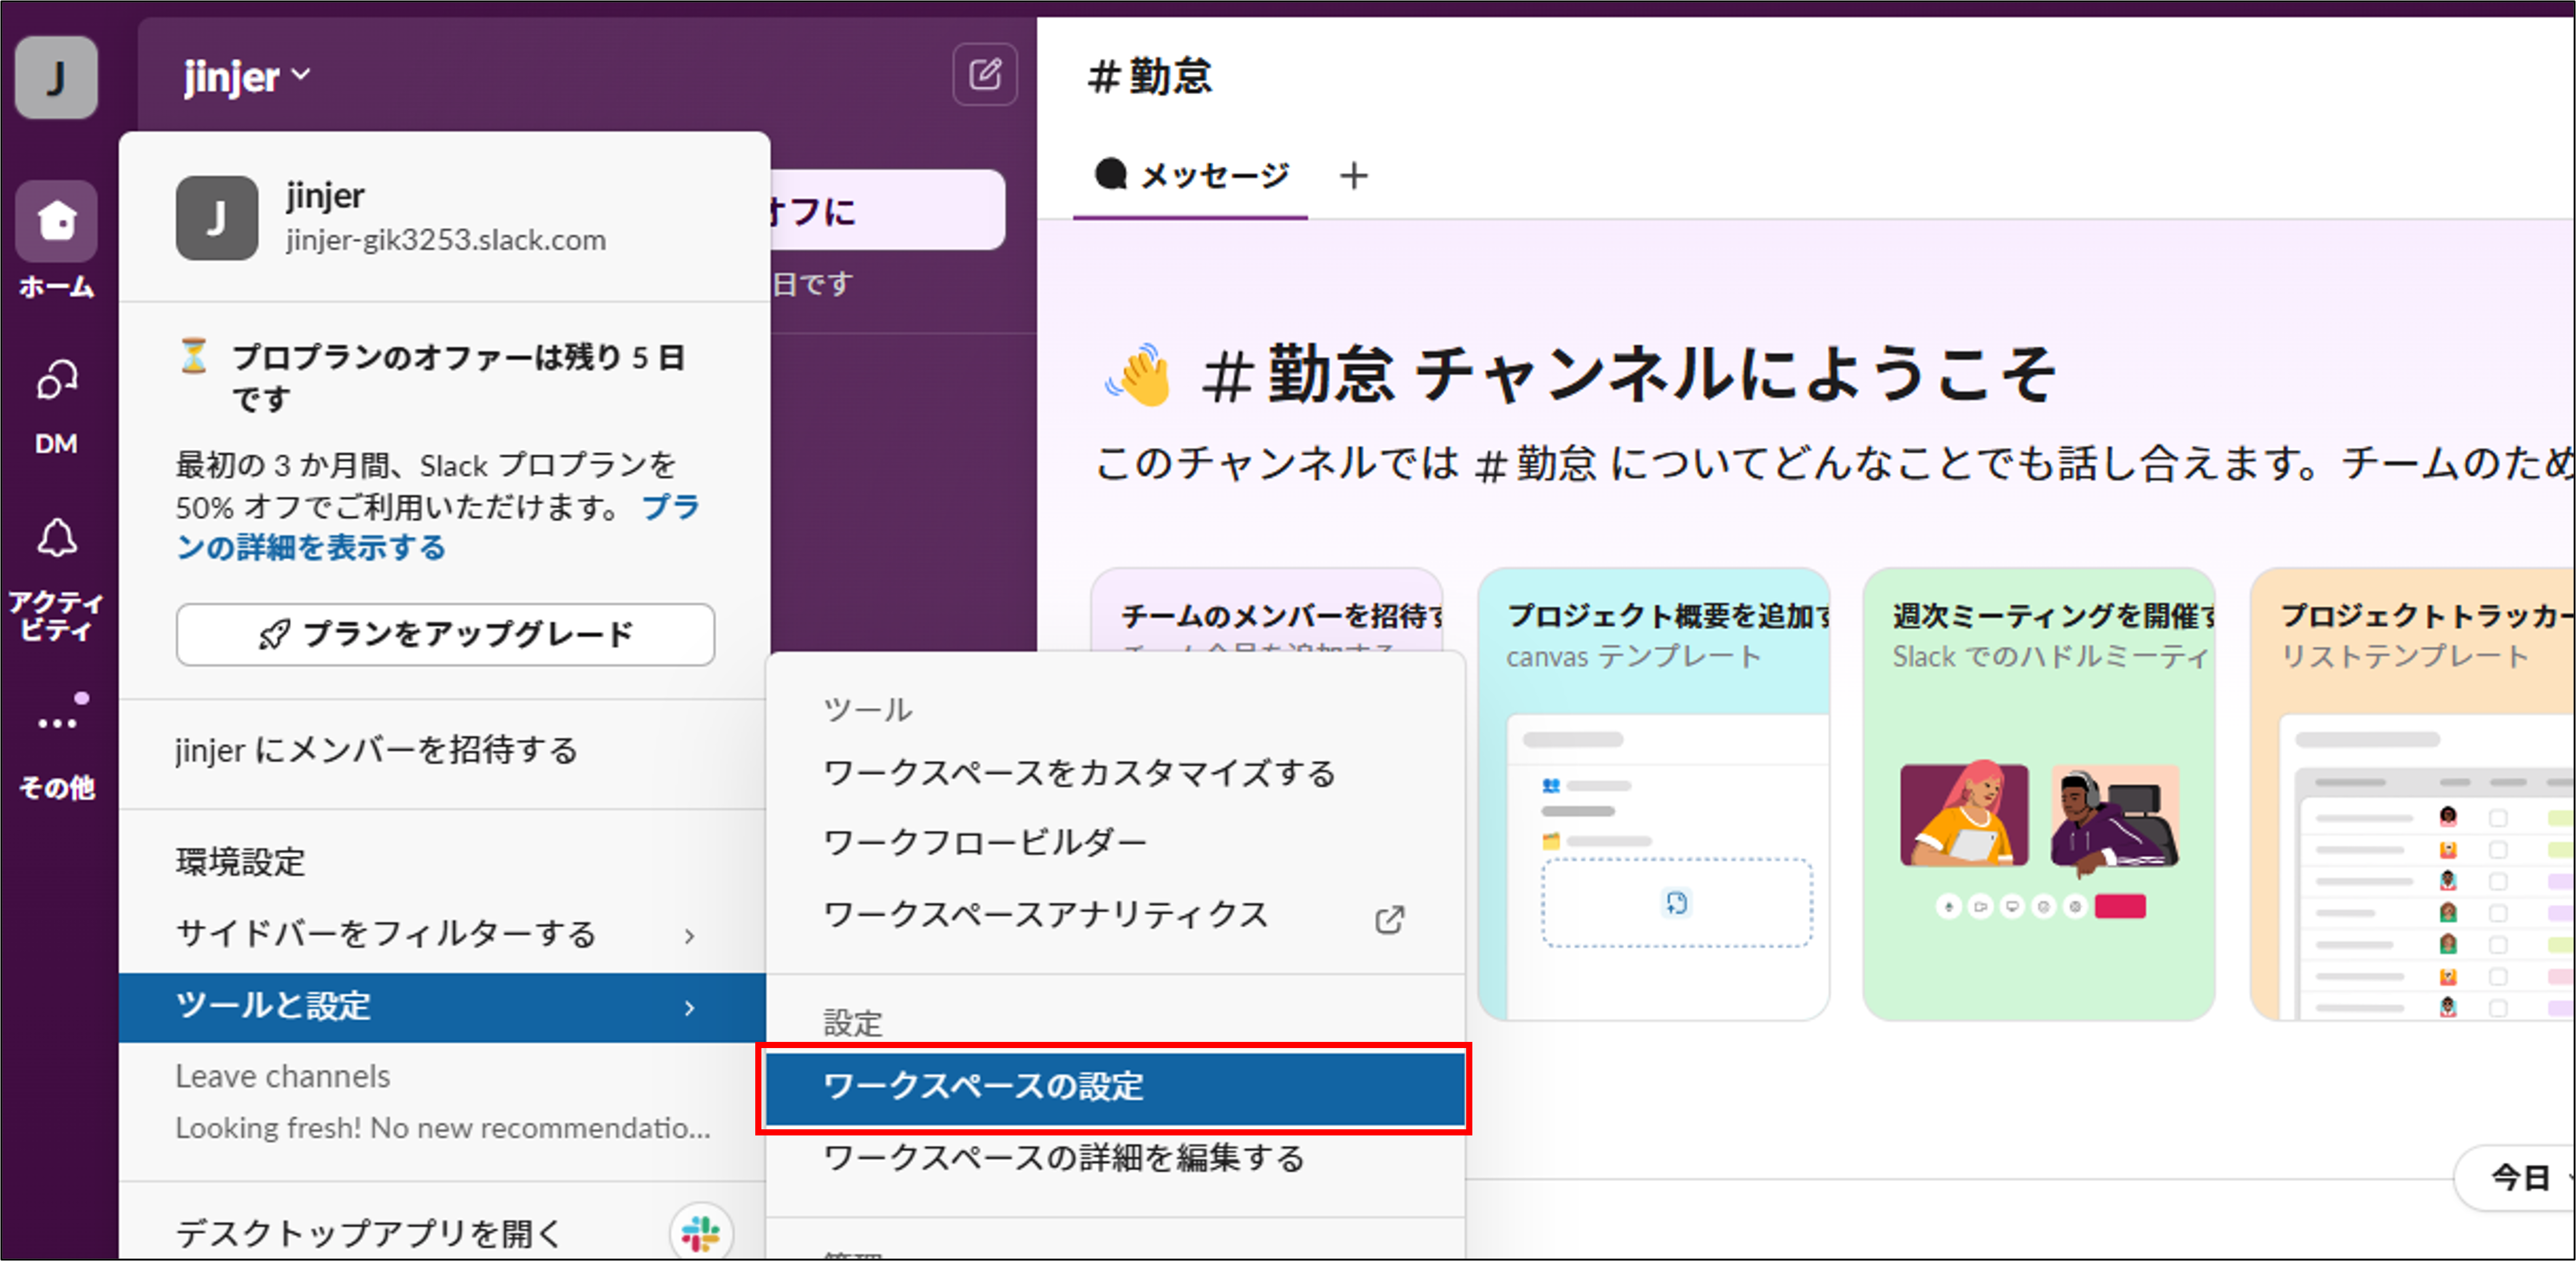Switch to the メッセージ tab

click(x=1191, y=176)
